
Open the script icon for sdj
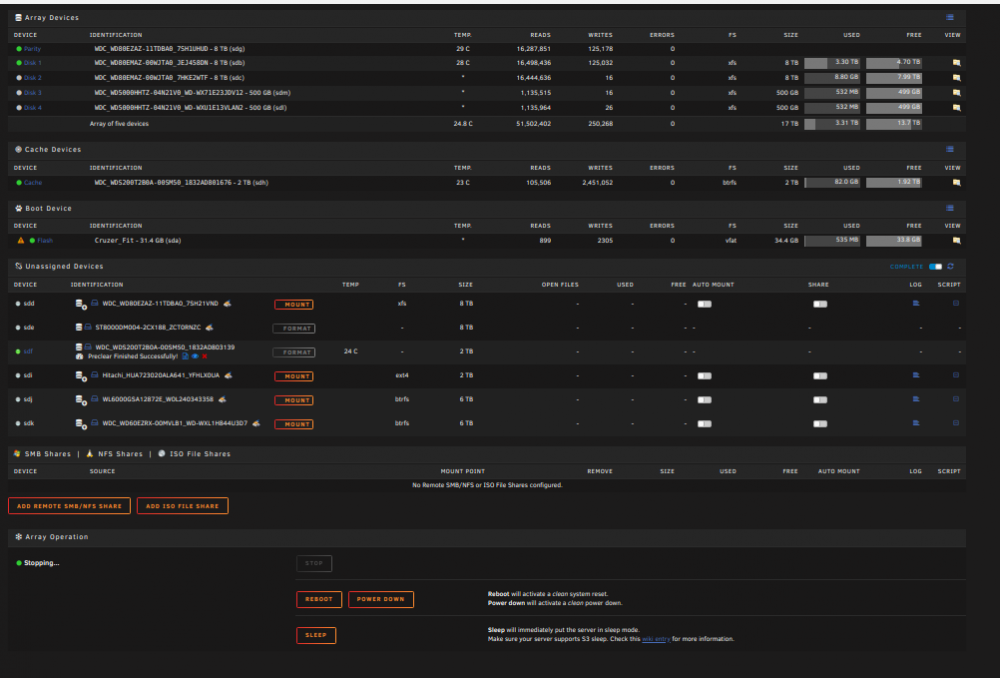coord(956,399)
